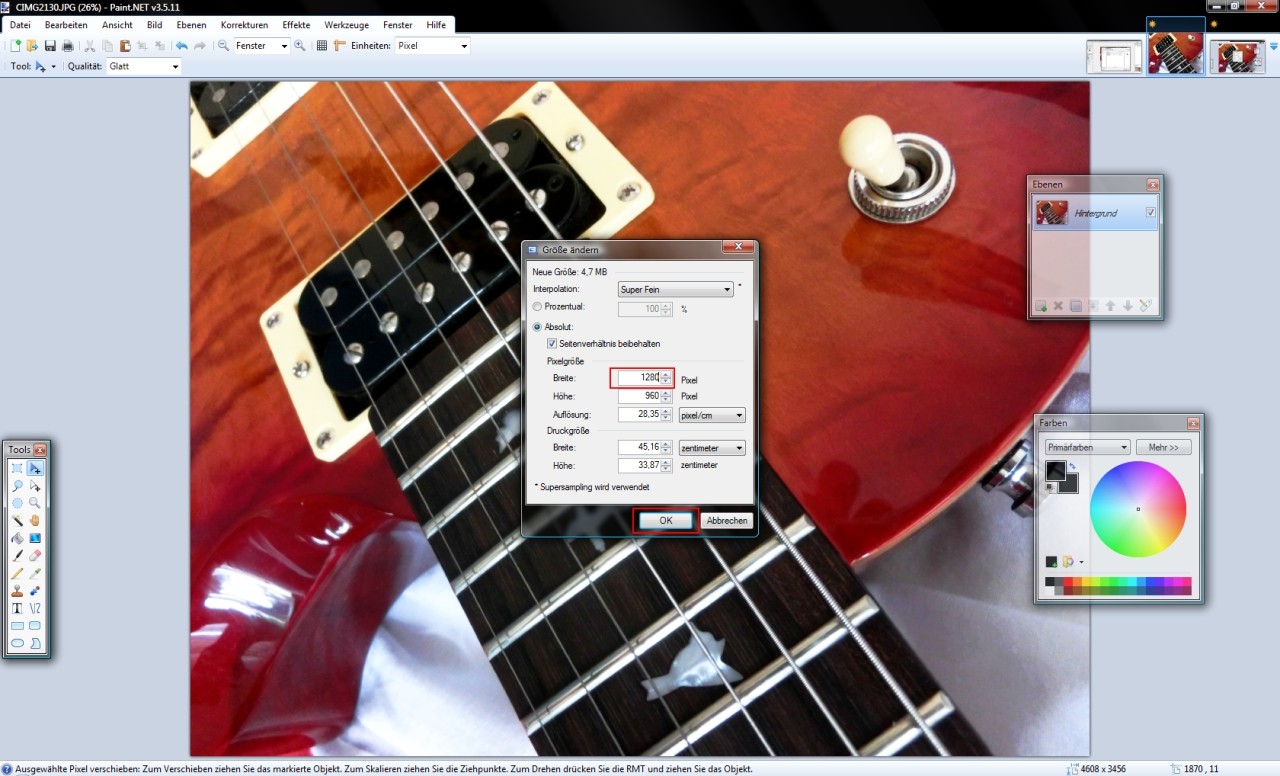1280x776 pixels.
Task: Select the Paint Bucket tool
Action: click(x=17, y=538)
